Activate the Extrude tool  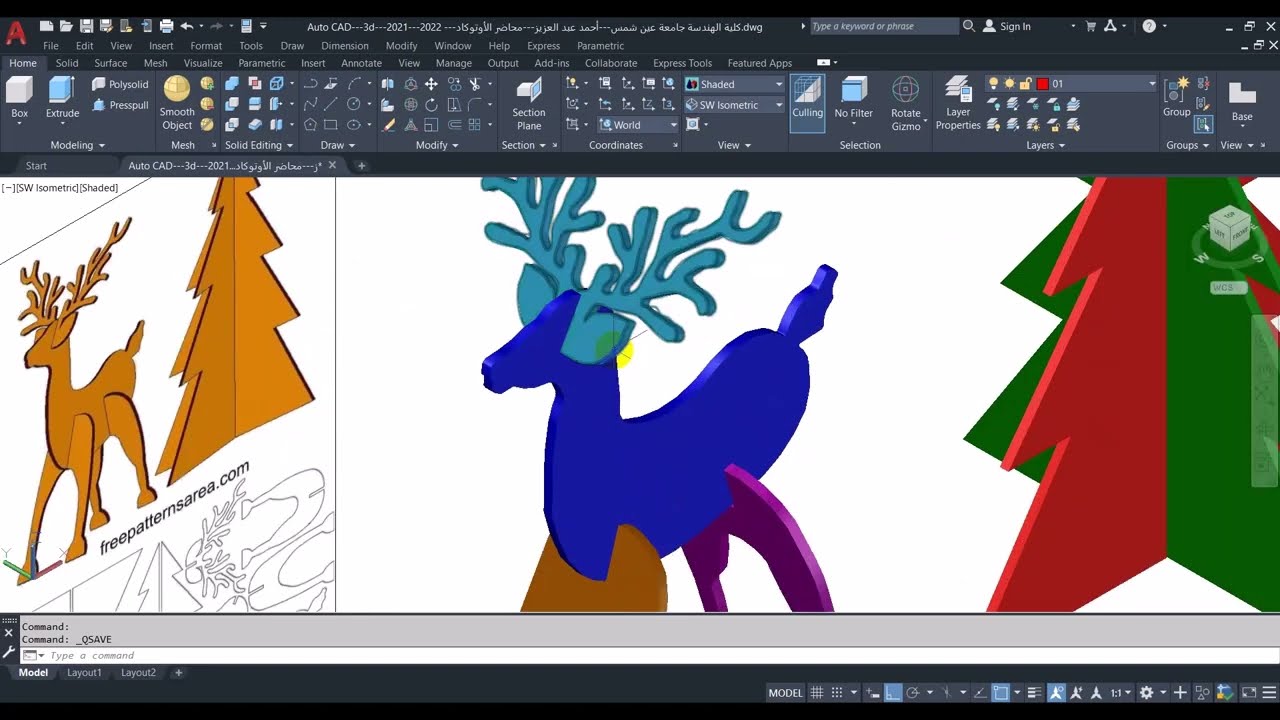62,99
